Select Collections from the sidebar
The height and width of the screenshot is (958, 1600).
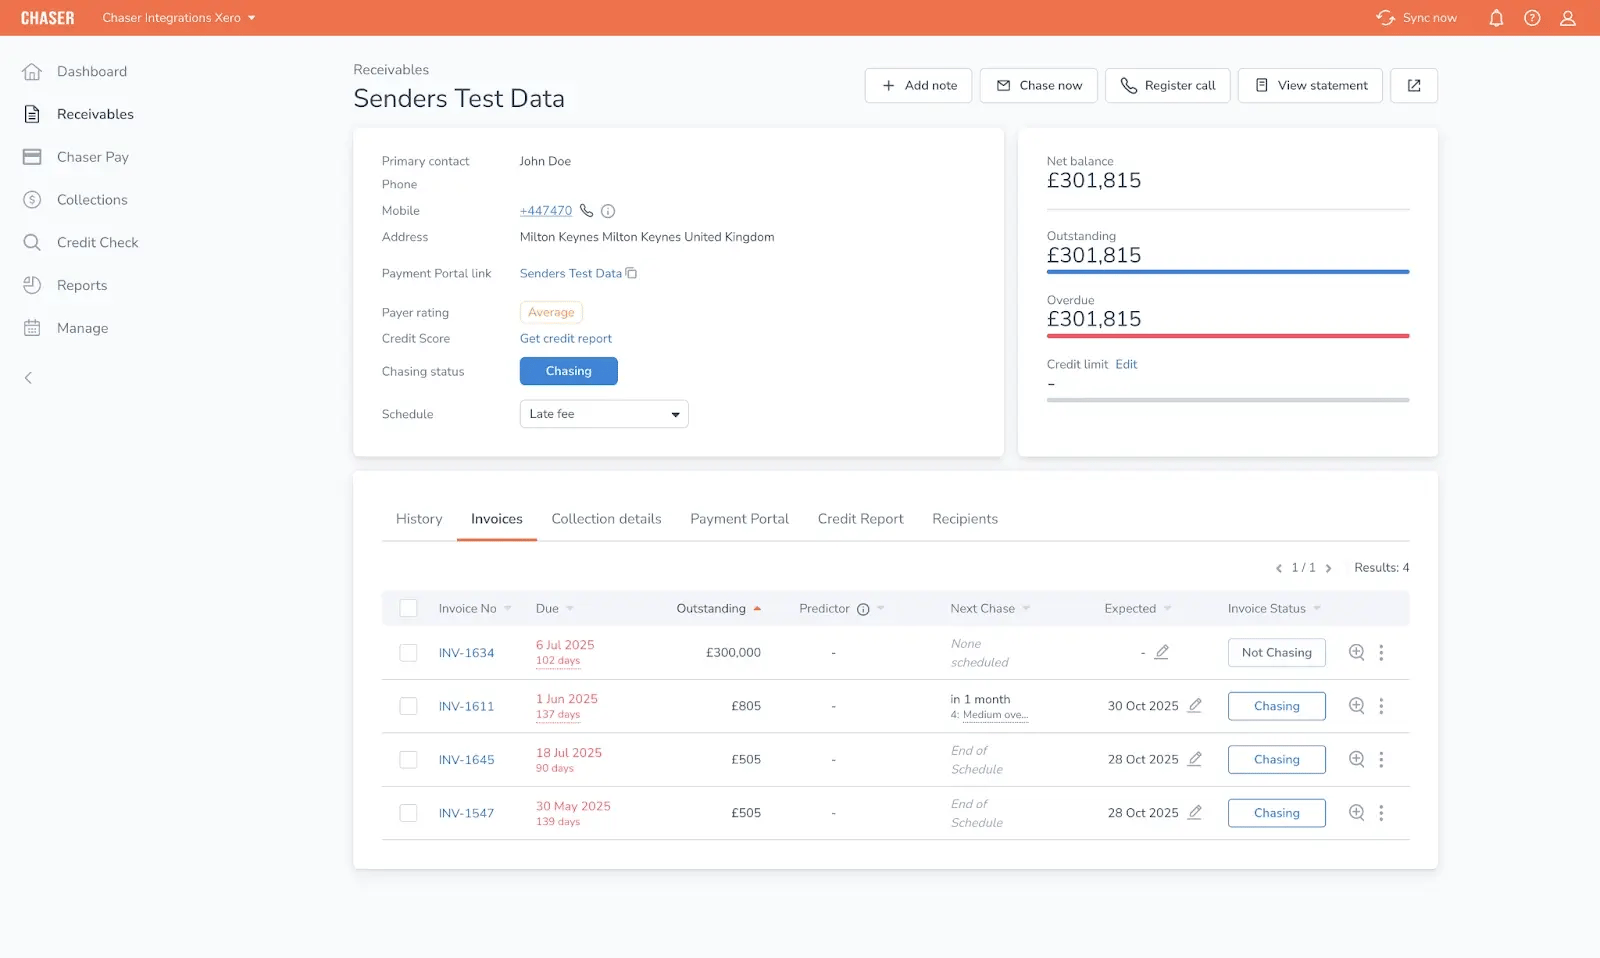91,199
